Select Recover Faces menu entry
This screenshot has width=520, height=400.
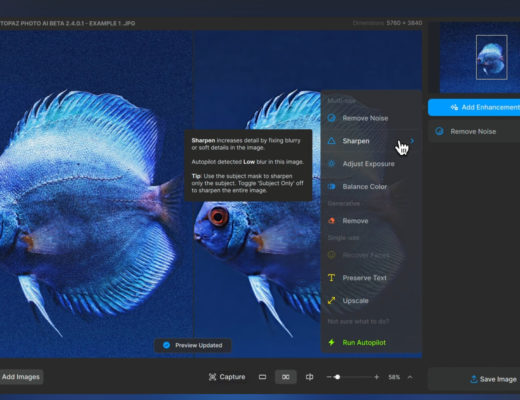pyautogui.click(x=371, y=255)
